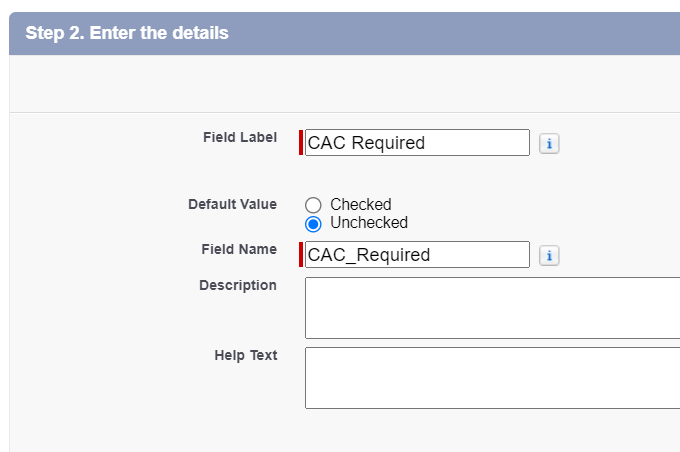Viewport: 680px width, 452px height.
Task: Click the blank band under the Step 2 header
Action: (345, 83)
